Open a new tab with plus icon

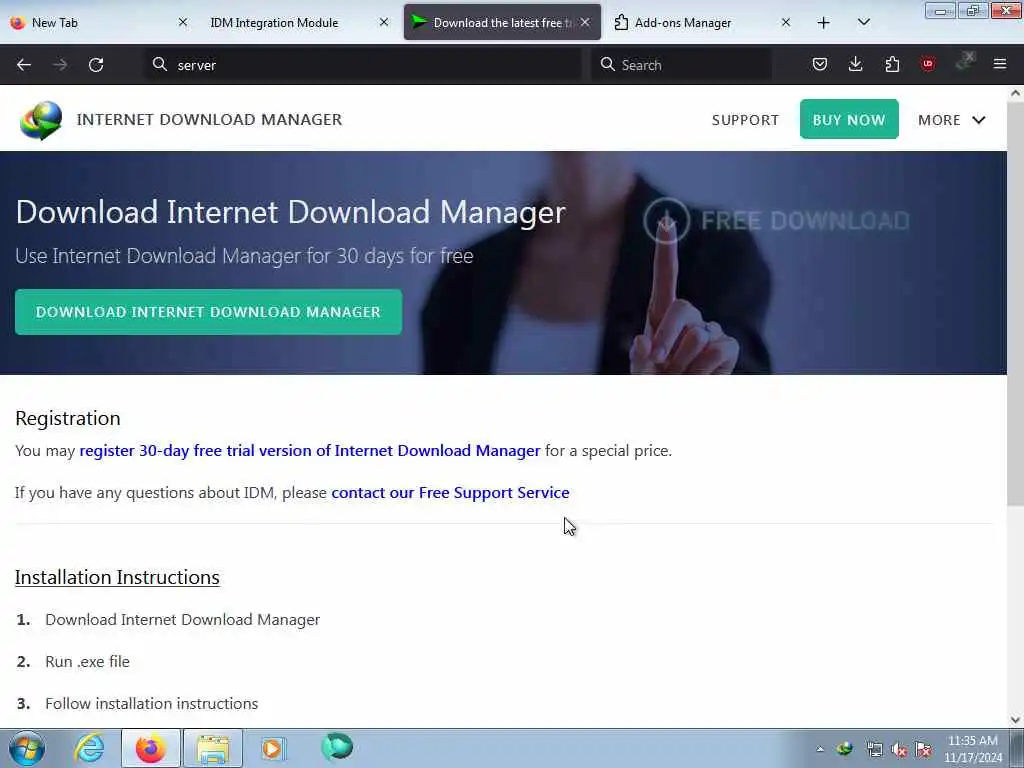coord(824,23)
